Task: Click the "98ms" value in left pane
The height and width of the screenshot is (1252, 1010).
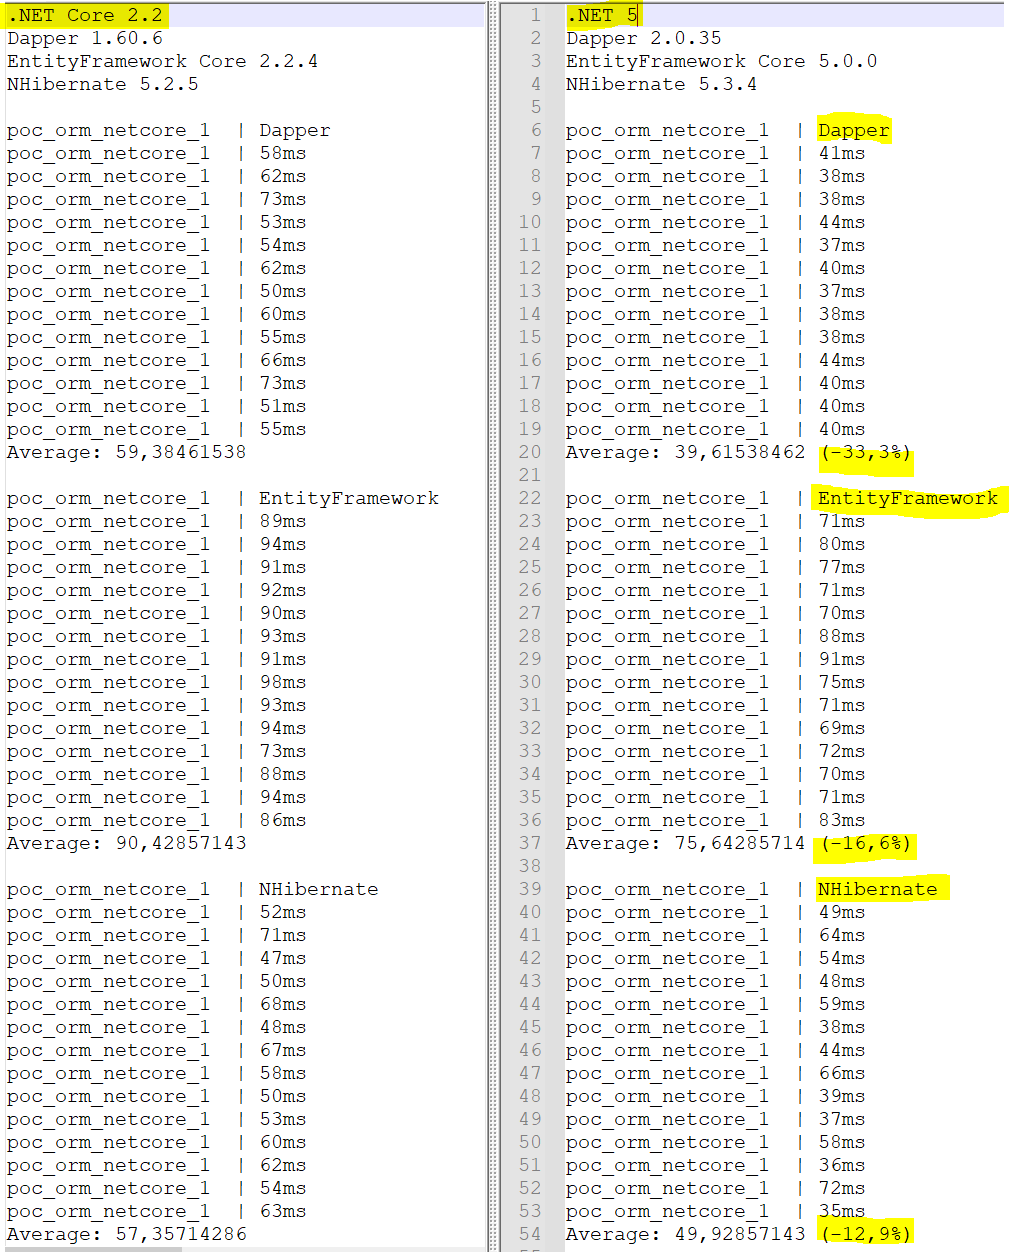Action: (x=283, y=682)
